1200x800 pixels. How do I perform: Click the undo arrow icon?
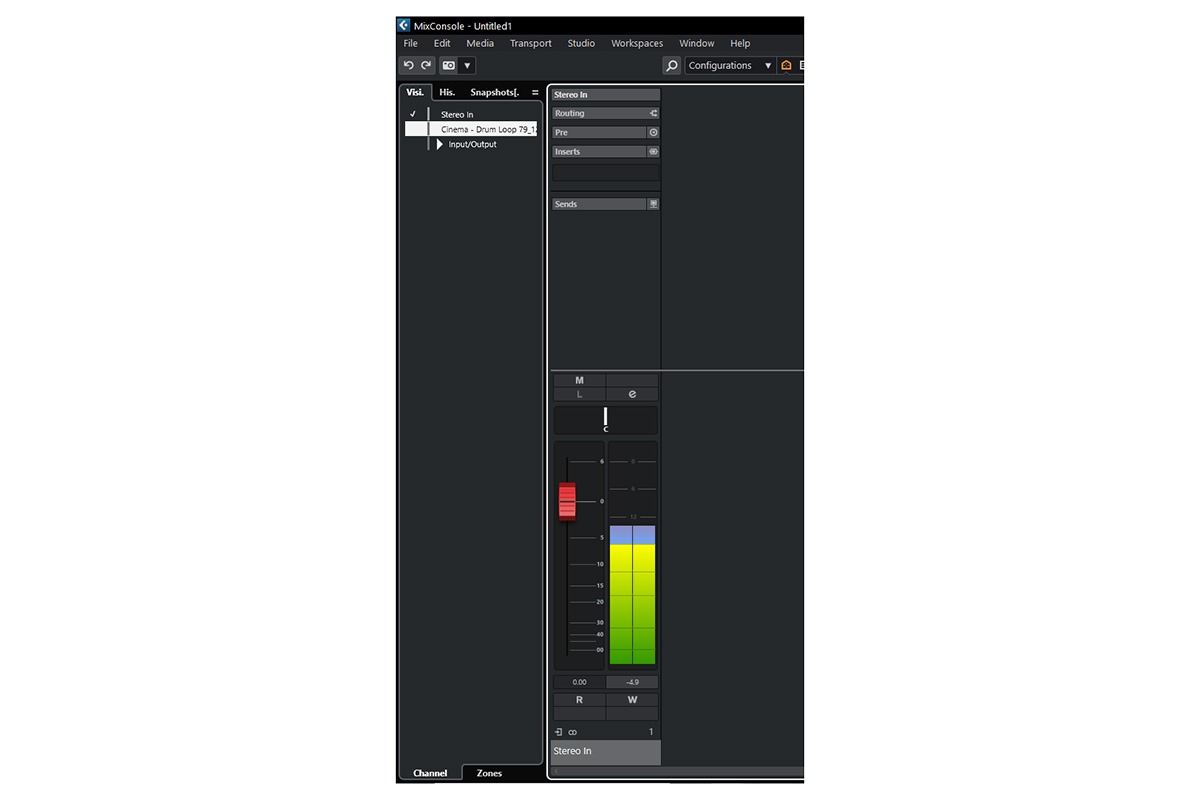408,66
